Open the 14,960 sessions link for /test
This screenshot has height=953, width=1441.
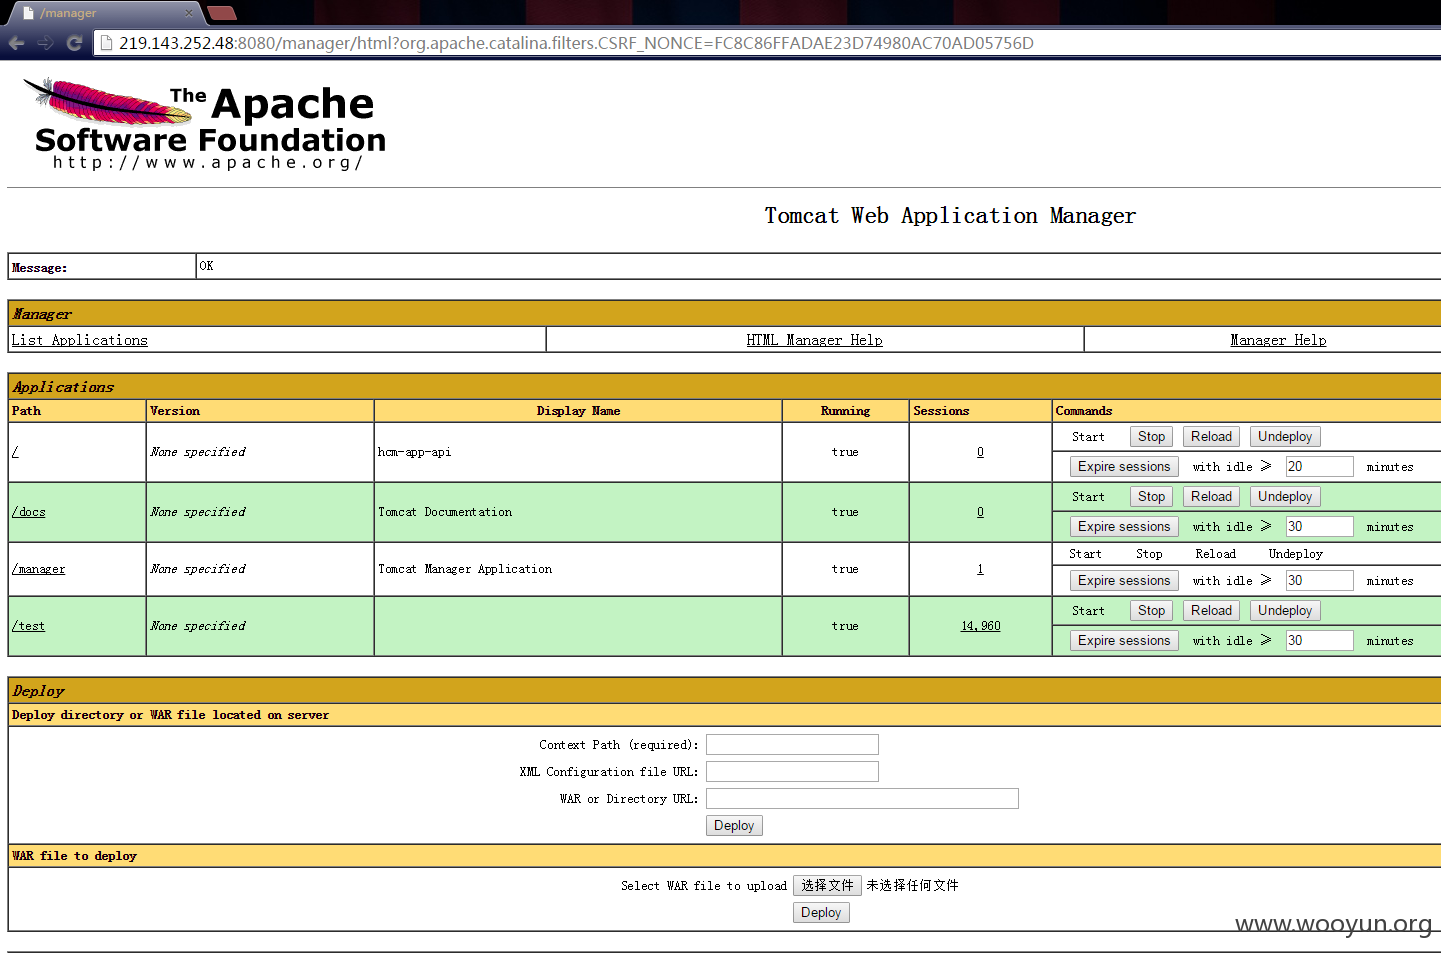(980, 626)
